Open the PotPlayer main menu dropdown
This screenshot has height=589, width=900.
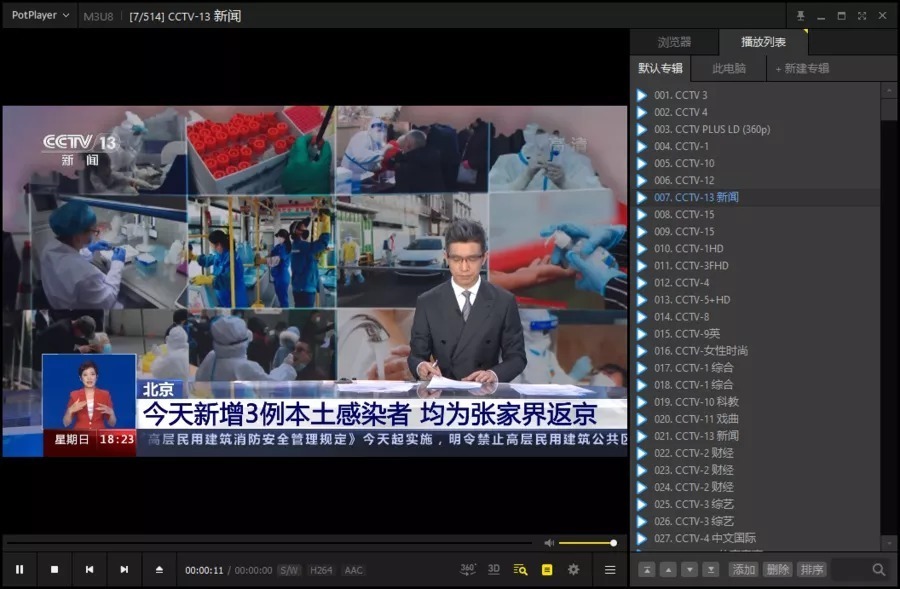(x=40, y=15)
